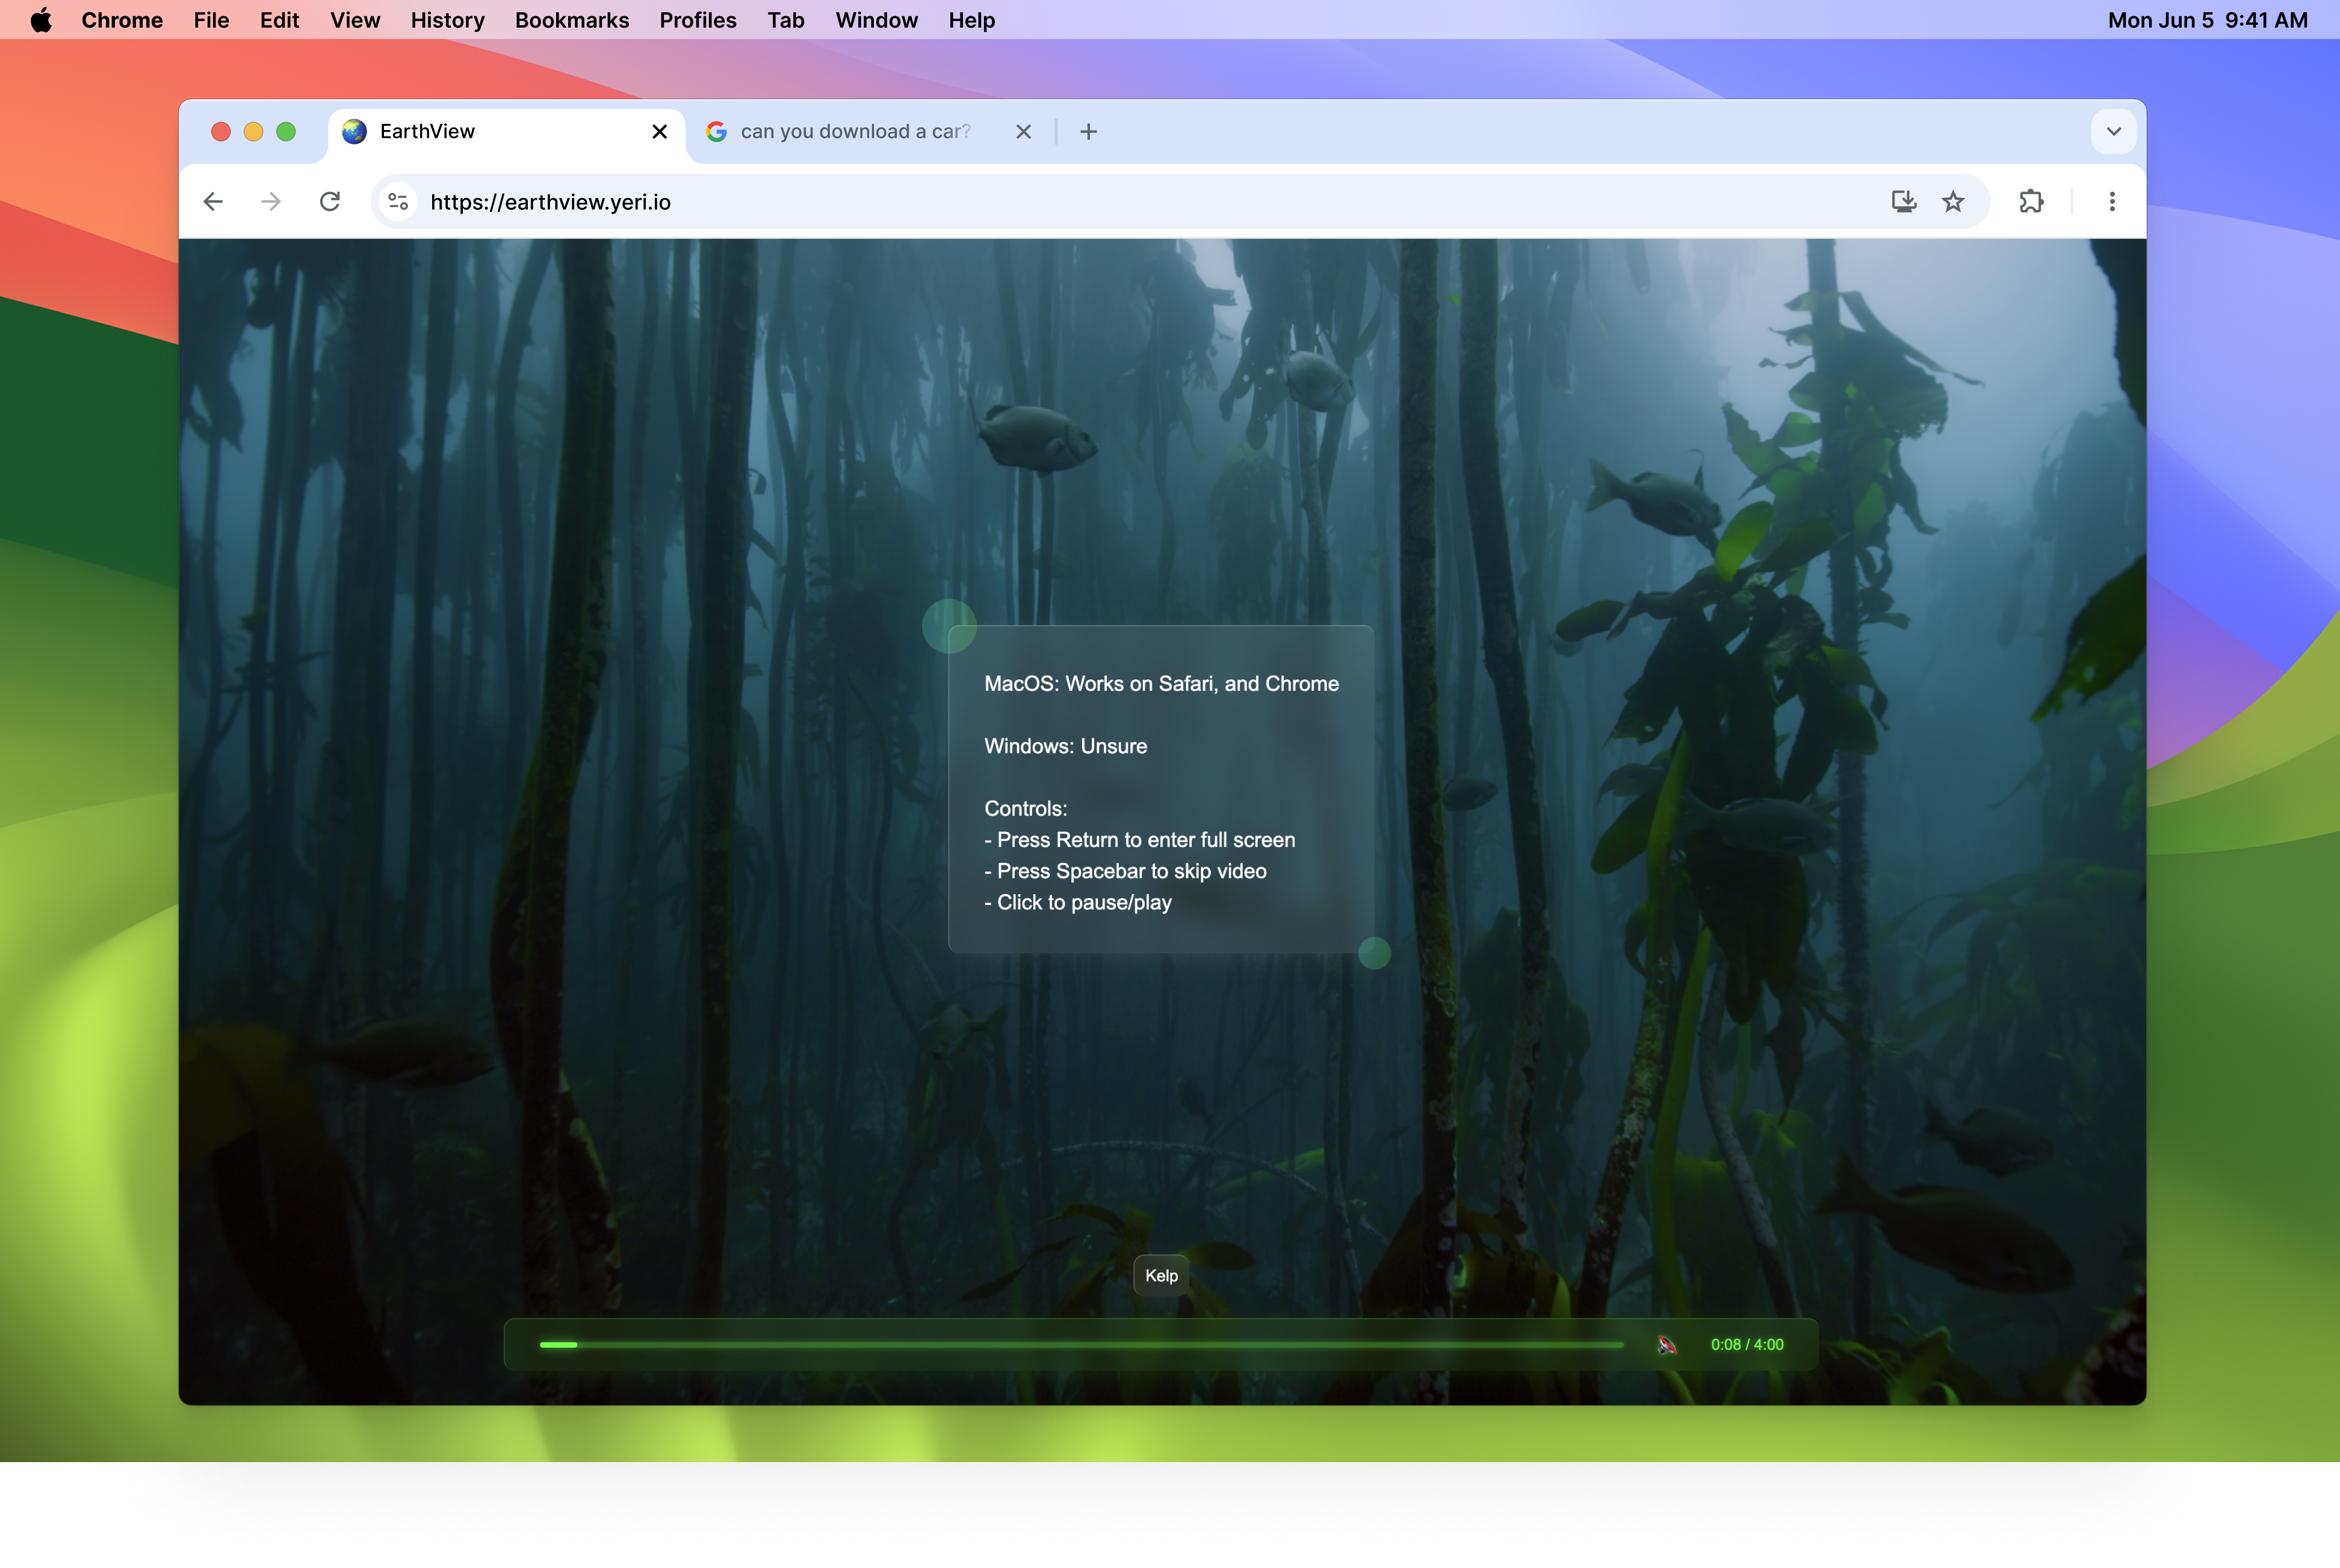The image size is (2340, 1568).
Task: Open the View menu
Action: tap(355, 20)
